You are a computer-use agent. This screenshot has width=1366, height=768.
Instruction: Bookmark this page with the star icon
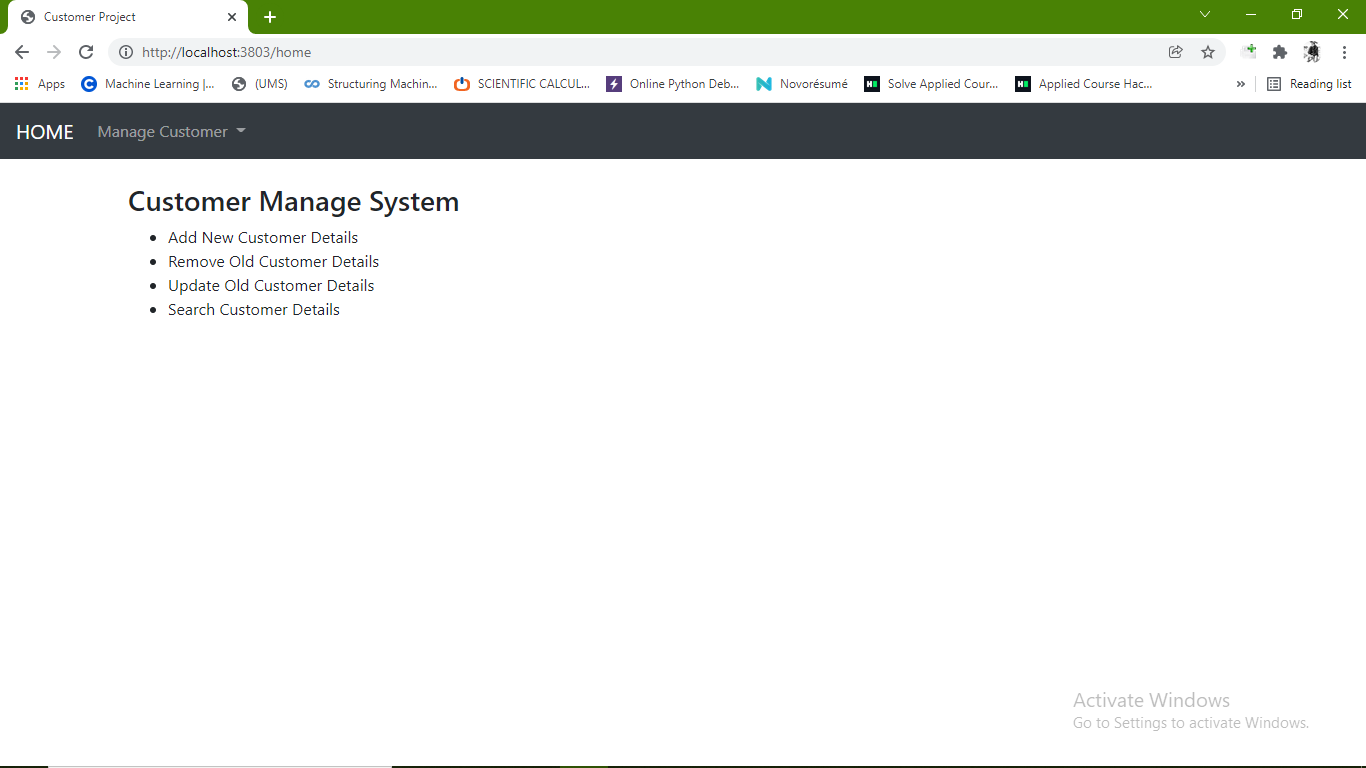pos(1208,52)
